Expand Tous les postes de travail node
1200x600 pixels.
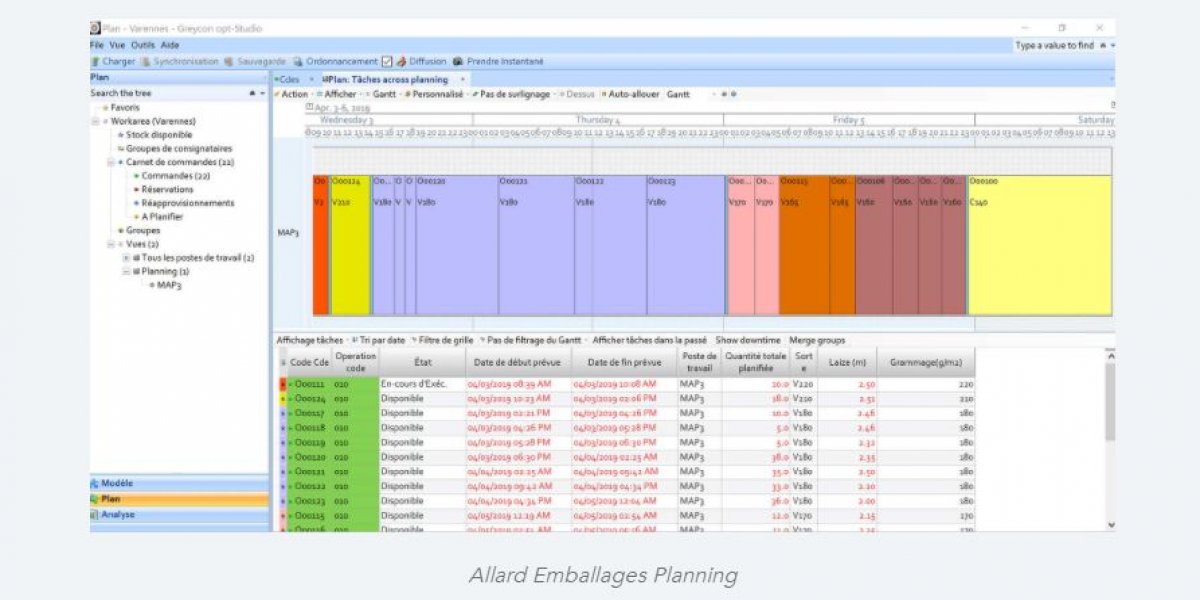pyautogui.click(x=125, y=258)
